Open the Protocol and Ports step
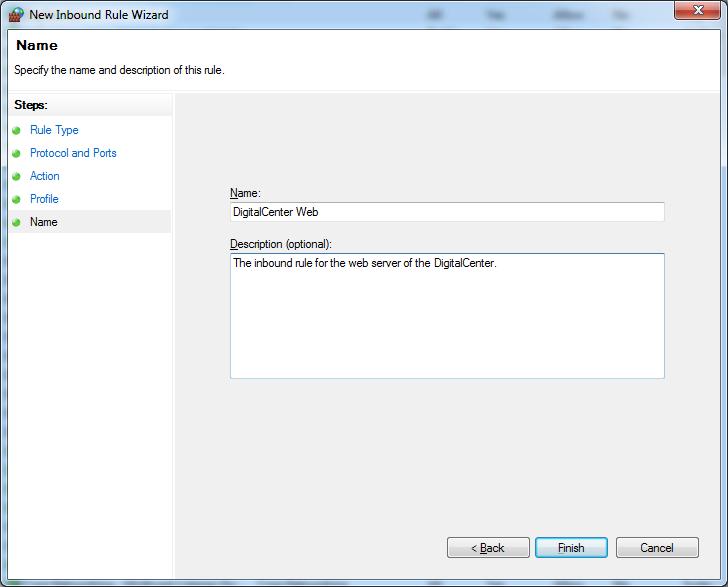 coord(73,153)
